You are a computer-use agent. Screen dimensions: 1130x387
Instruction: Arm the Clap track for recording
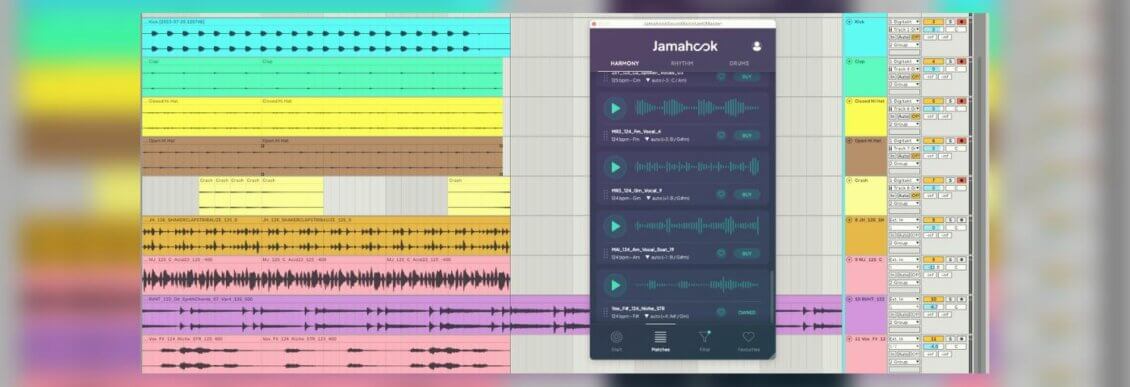click(x=961, y=62)
